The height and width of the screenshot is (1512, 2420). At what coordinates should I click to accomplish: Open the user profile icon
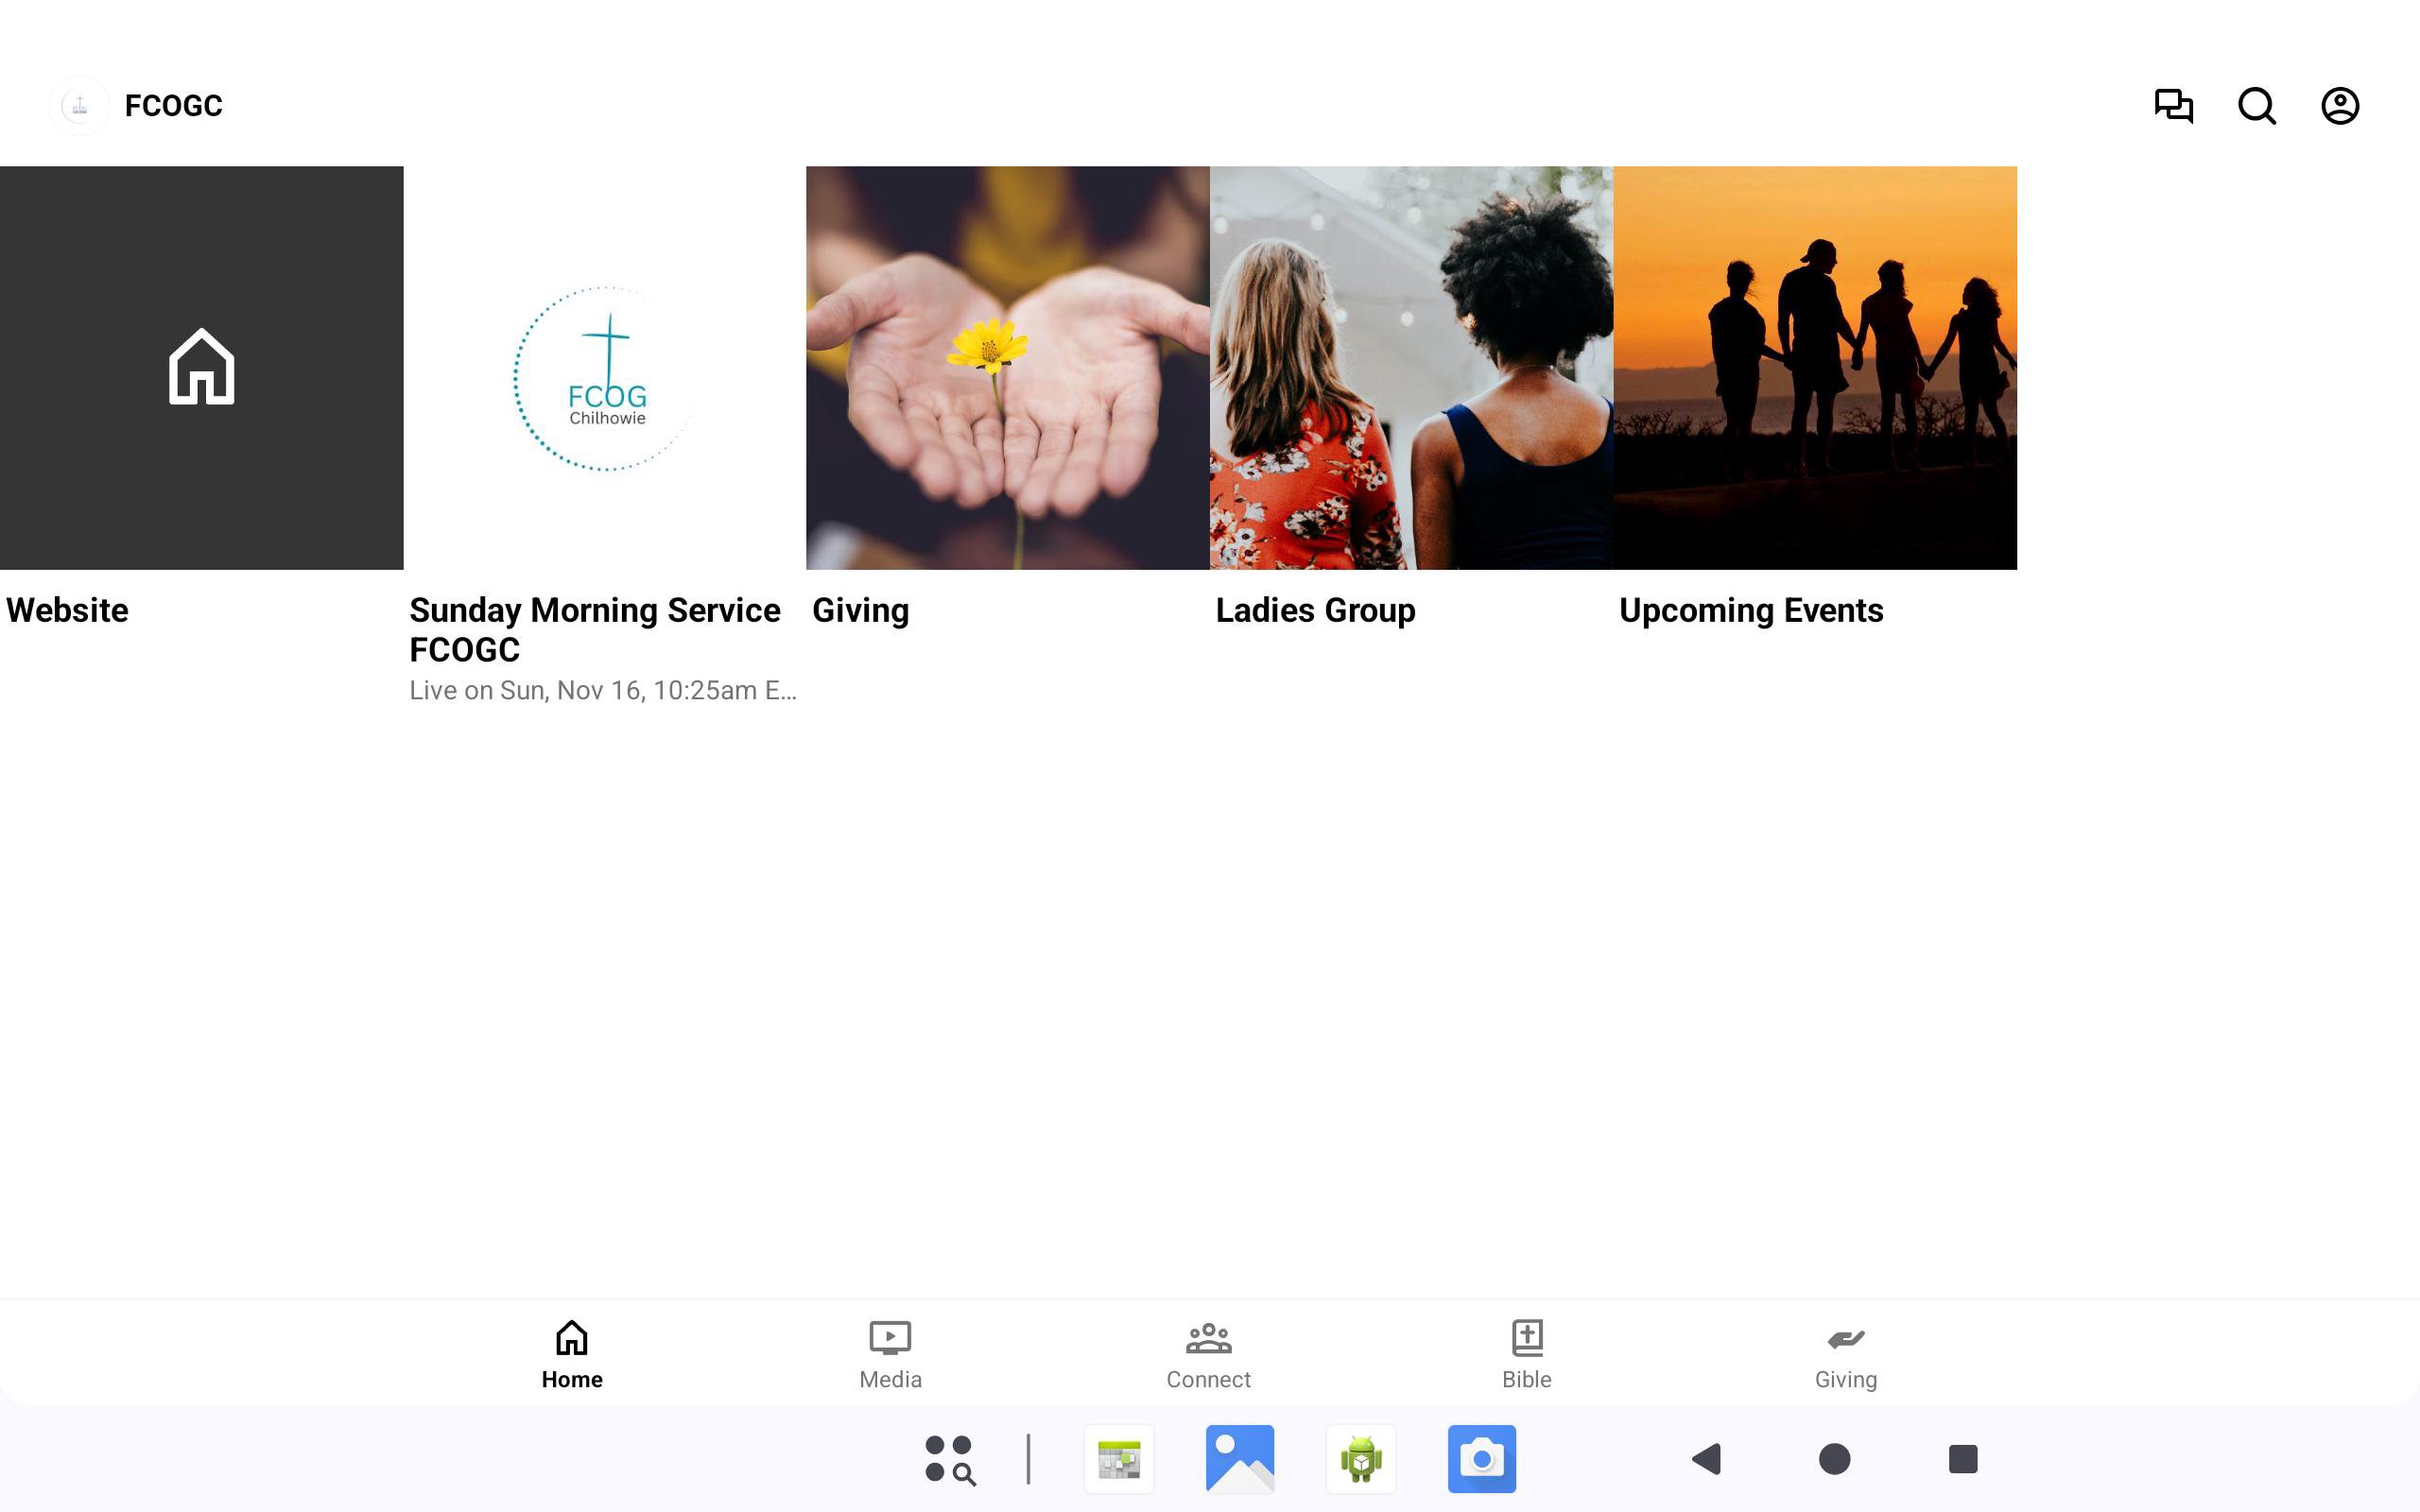(x=2339, y=105)
